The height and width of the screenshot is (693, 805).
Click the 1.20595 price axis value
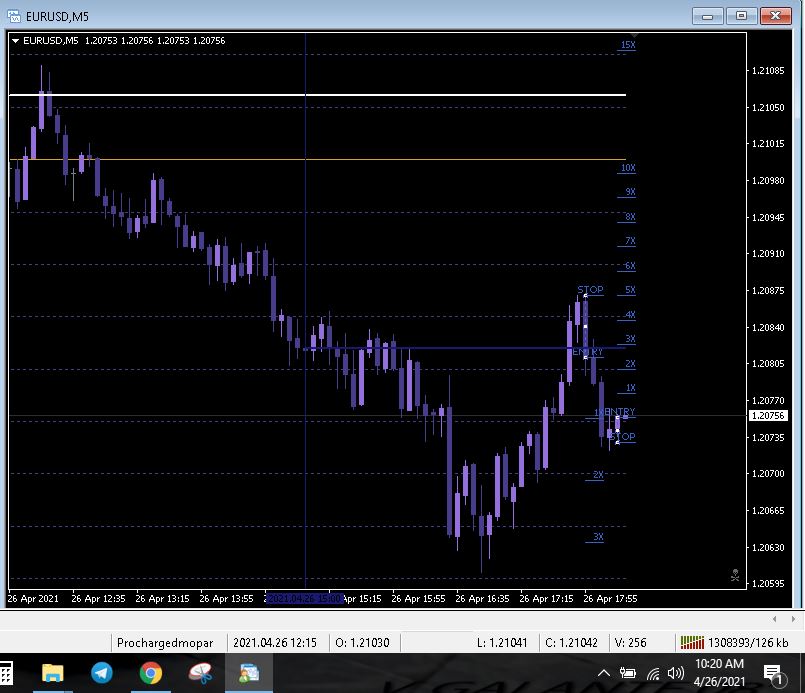point(768,584)
